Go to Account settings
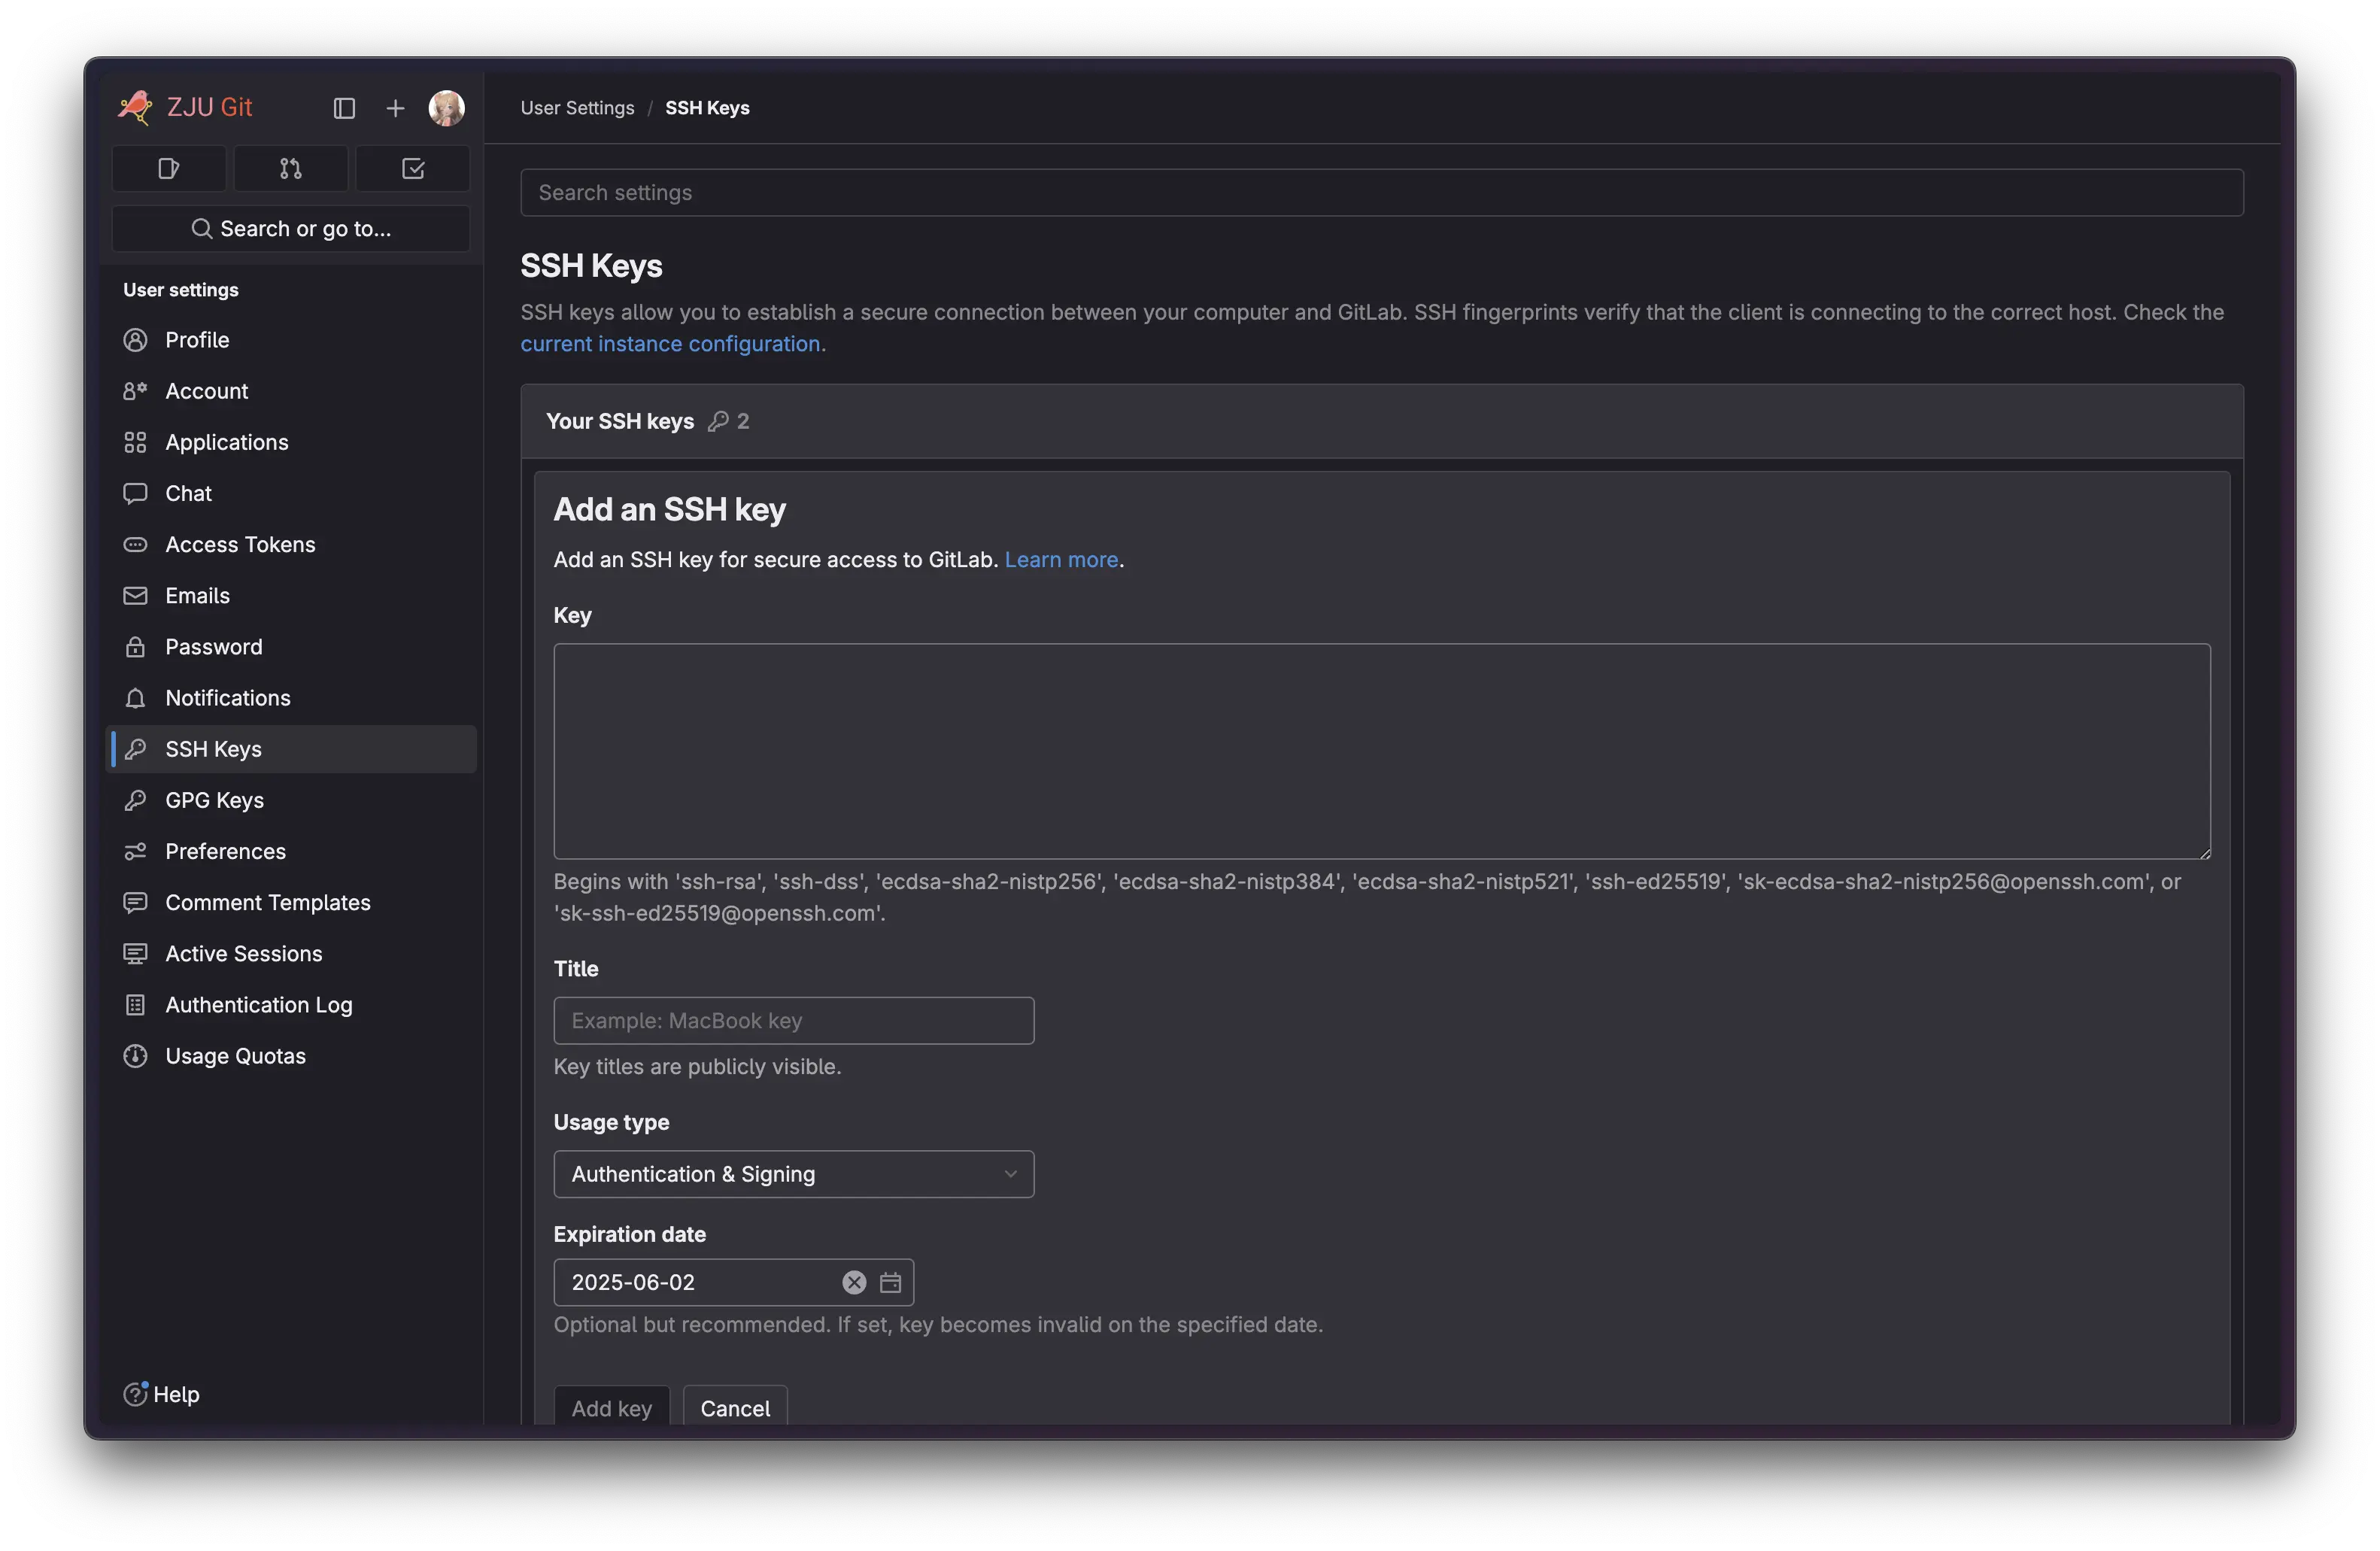Viewport: 2380px width, 1551px height. 291,391
